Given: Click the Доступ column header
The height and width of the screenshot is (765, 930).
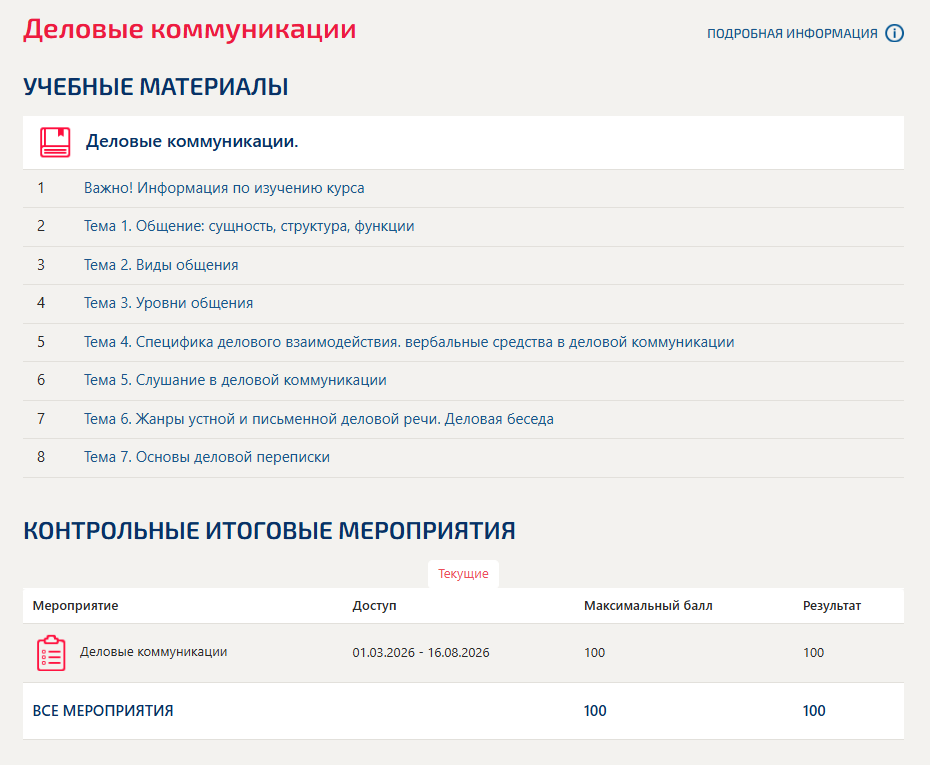Looking at the screenshot, I should 374,605.
